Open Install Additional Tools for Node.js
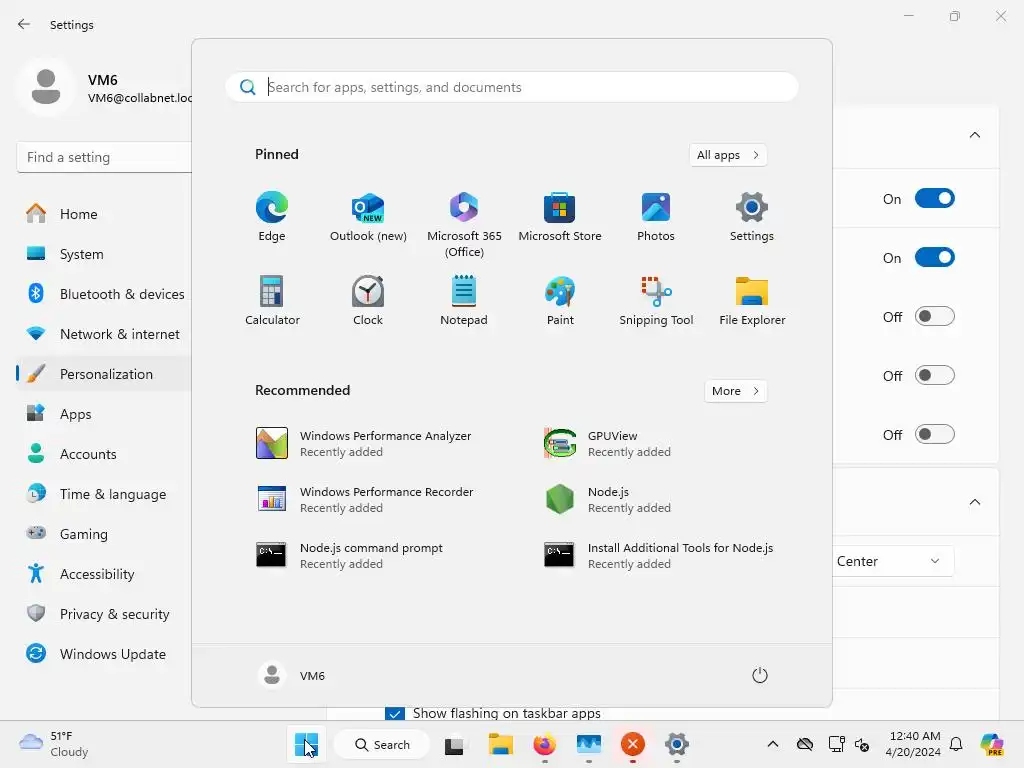The height and width of the screenshot is (768, 1024). tap(660, 556)
